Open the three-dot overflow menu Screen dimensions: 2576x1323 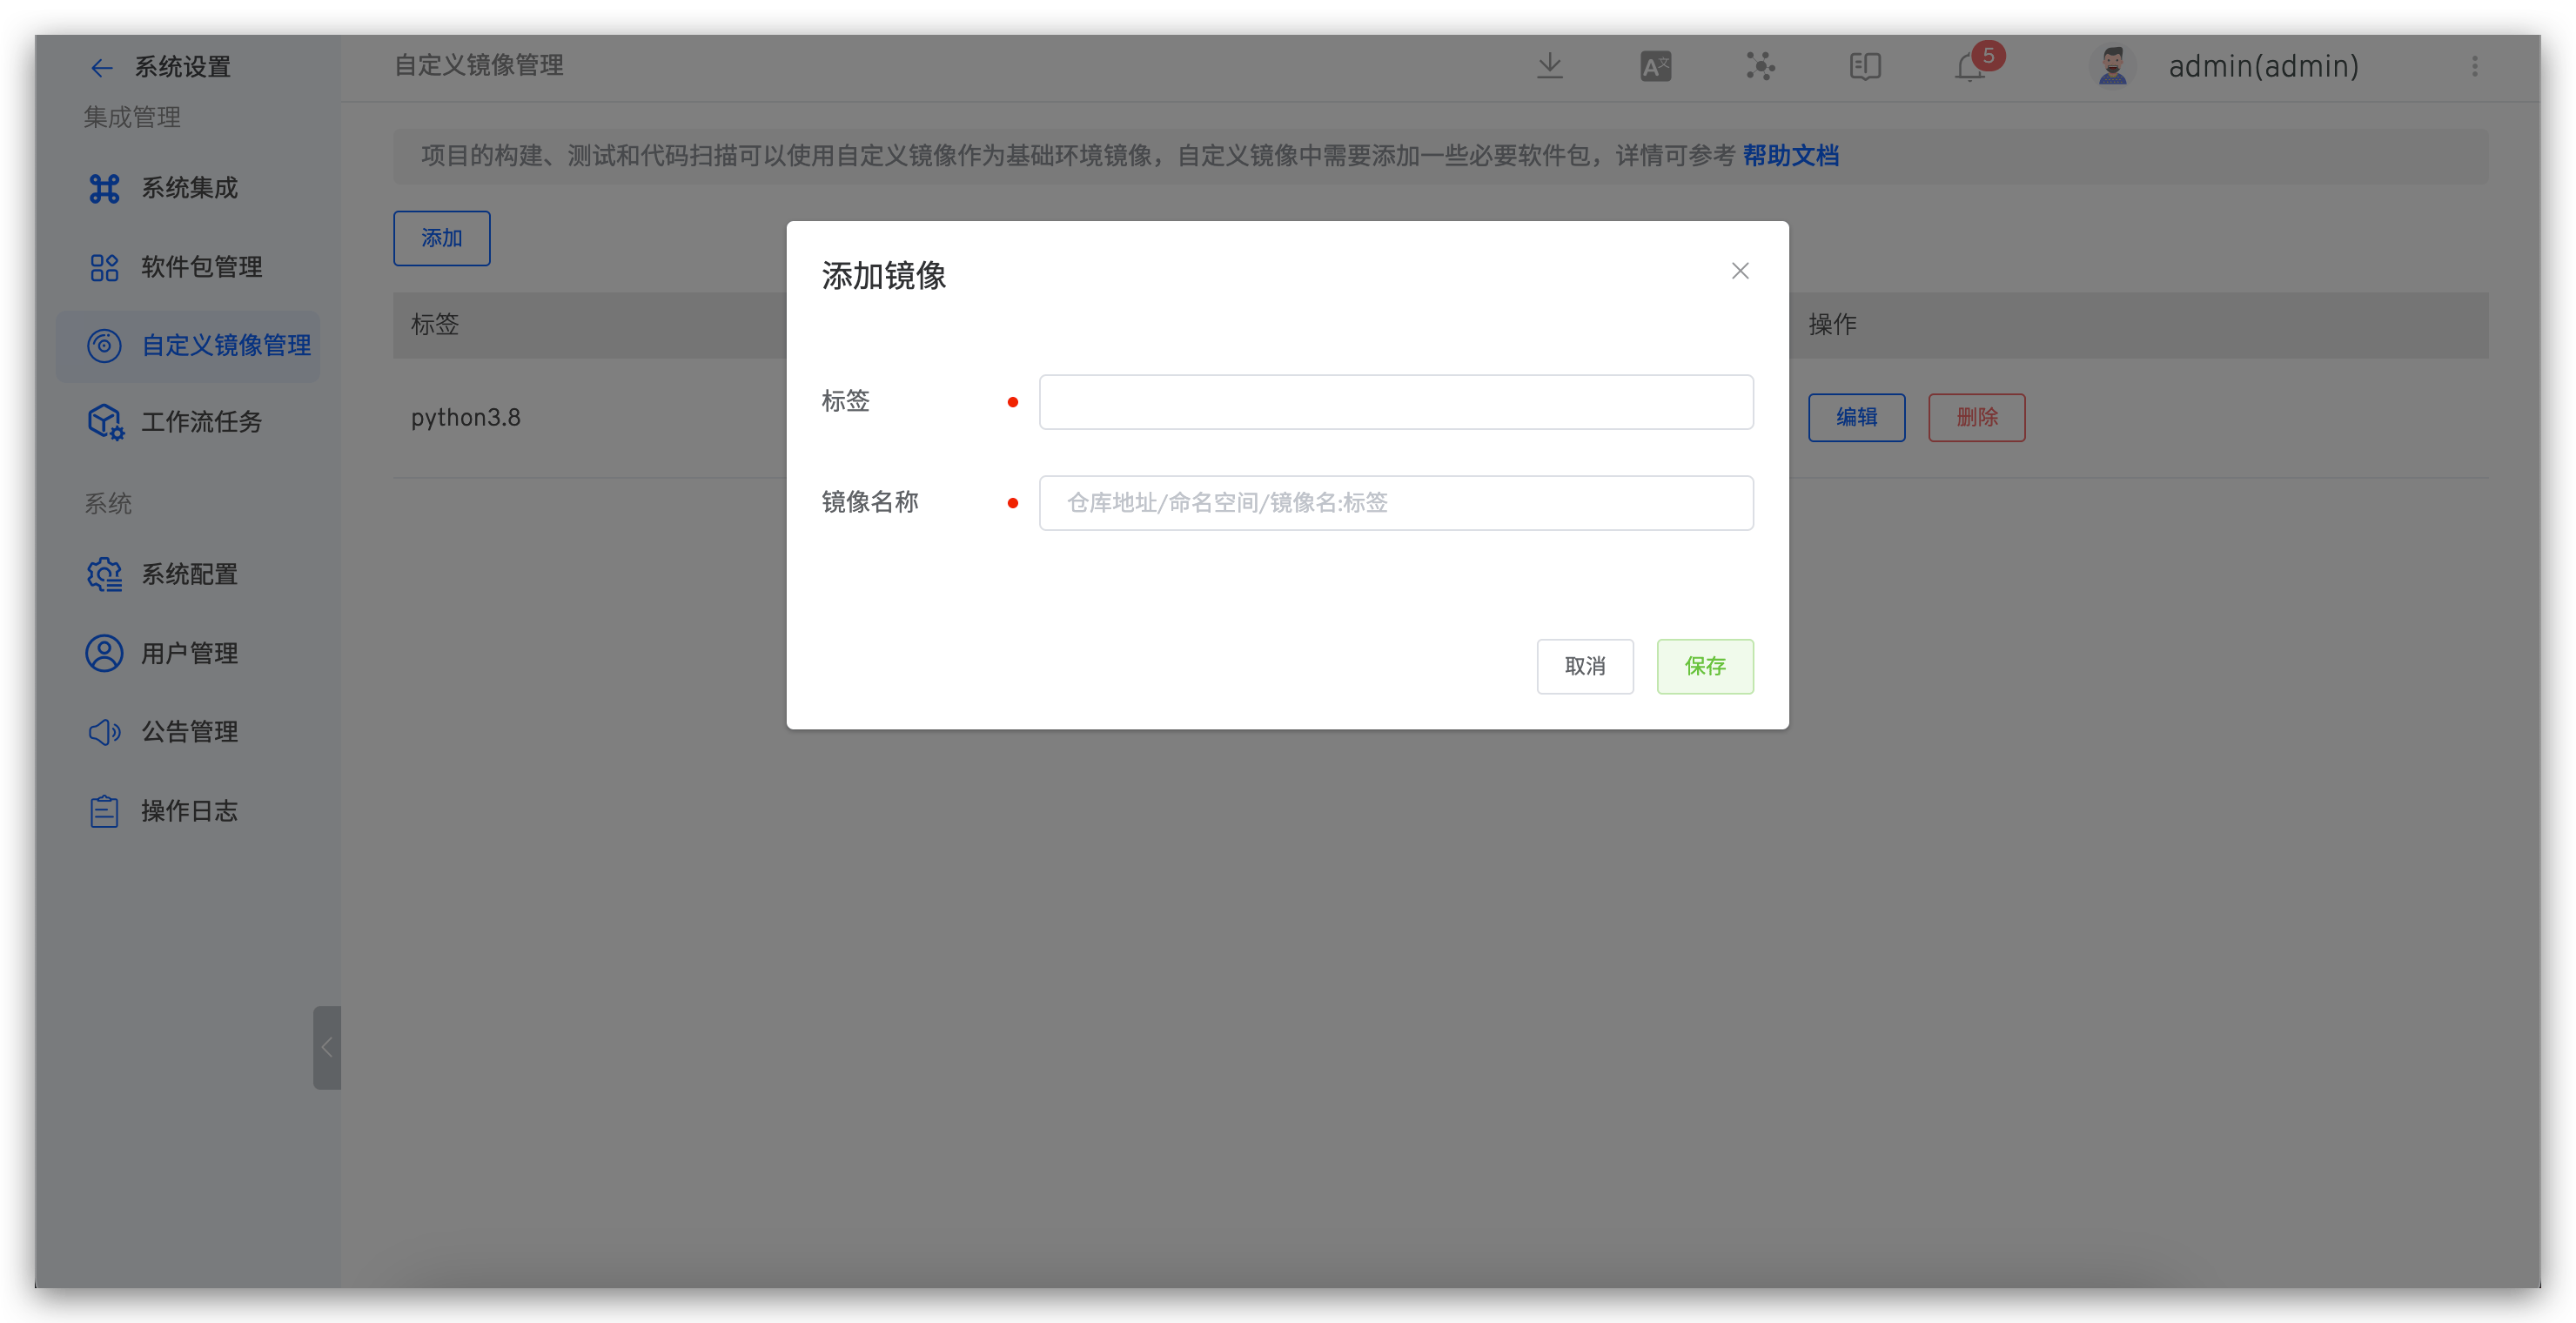(2476, 66)
